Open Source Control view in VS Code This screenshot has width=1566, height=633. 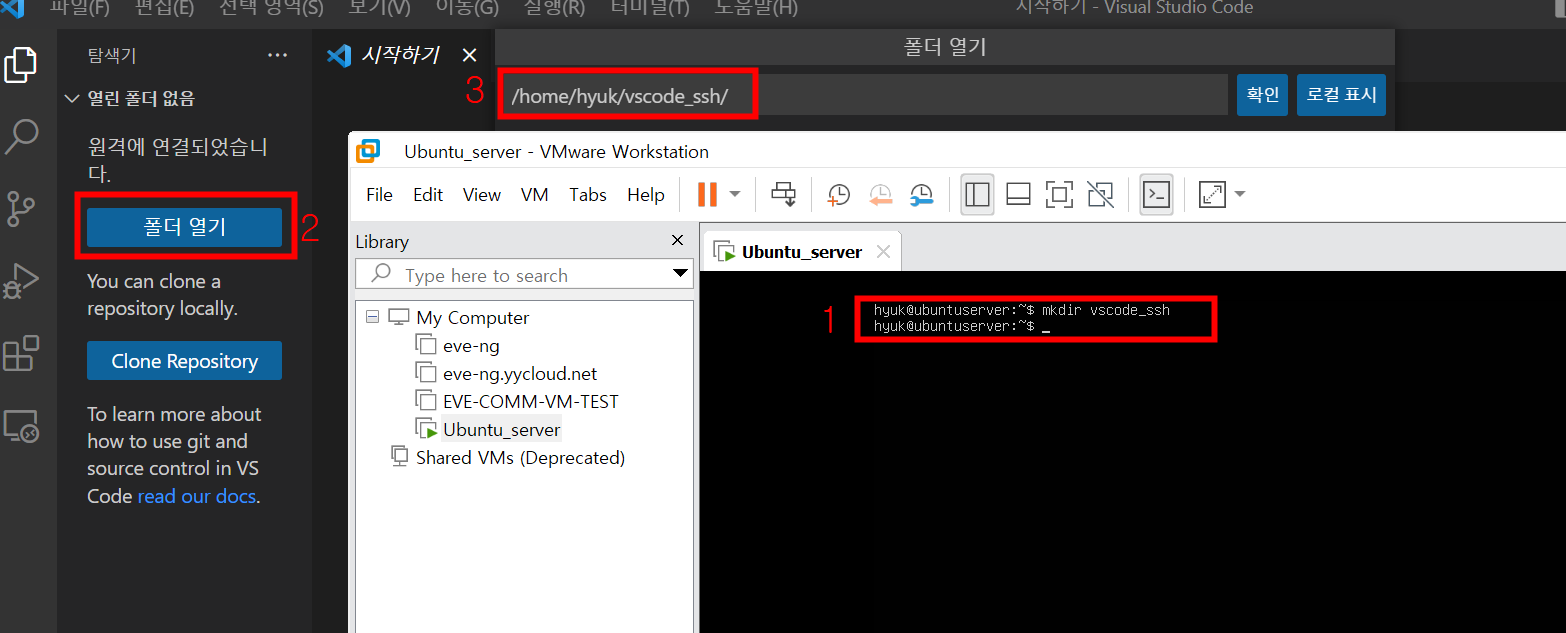[22, 208]
